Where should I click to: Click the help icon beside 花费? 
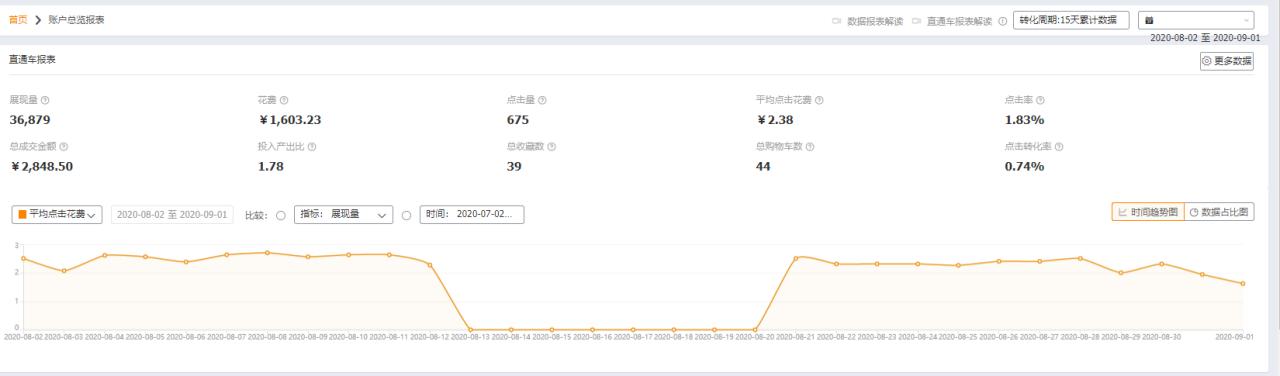[x=285, y=100]
